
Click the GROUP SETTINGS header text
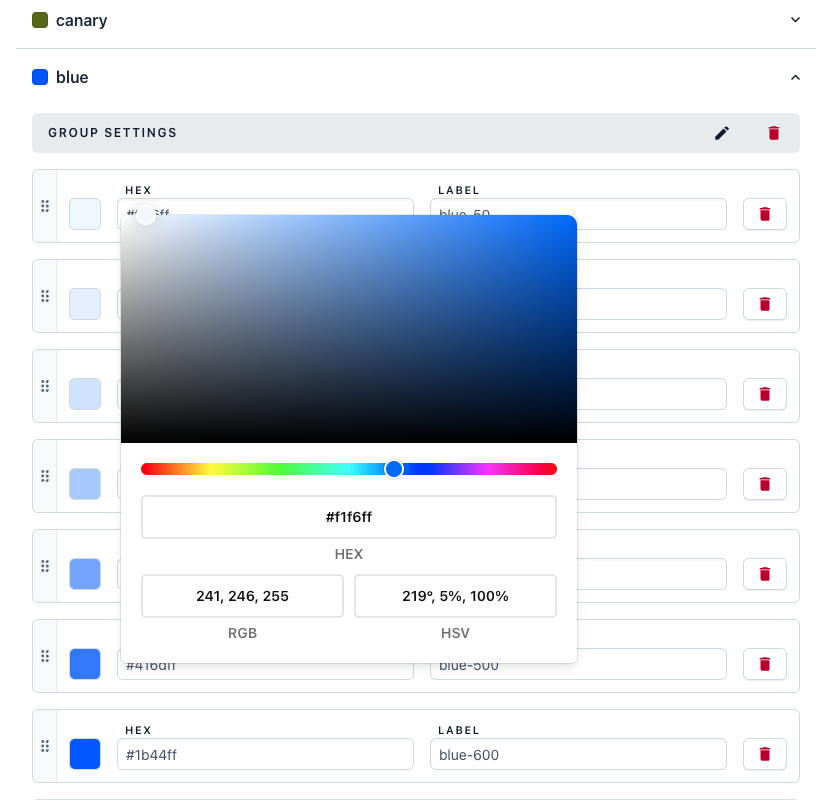112,133
